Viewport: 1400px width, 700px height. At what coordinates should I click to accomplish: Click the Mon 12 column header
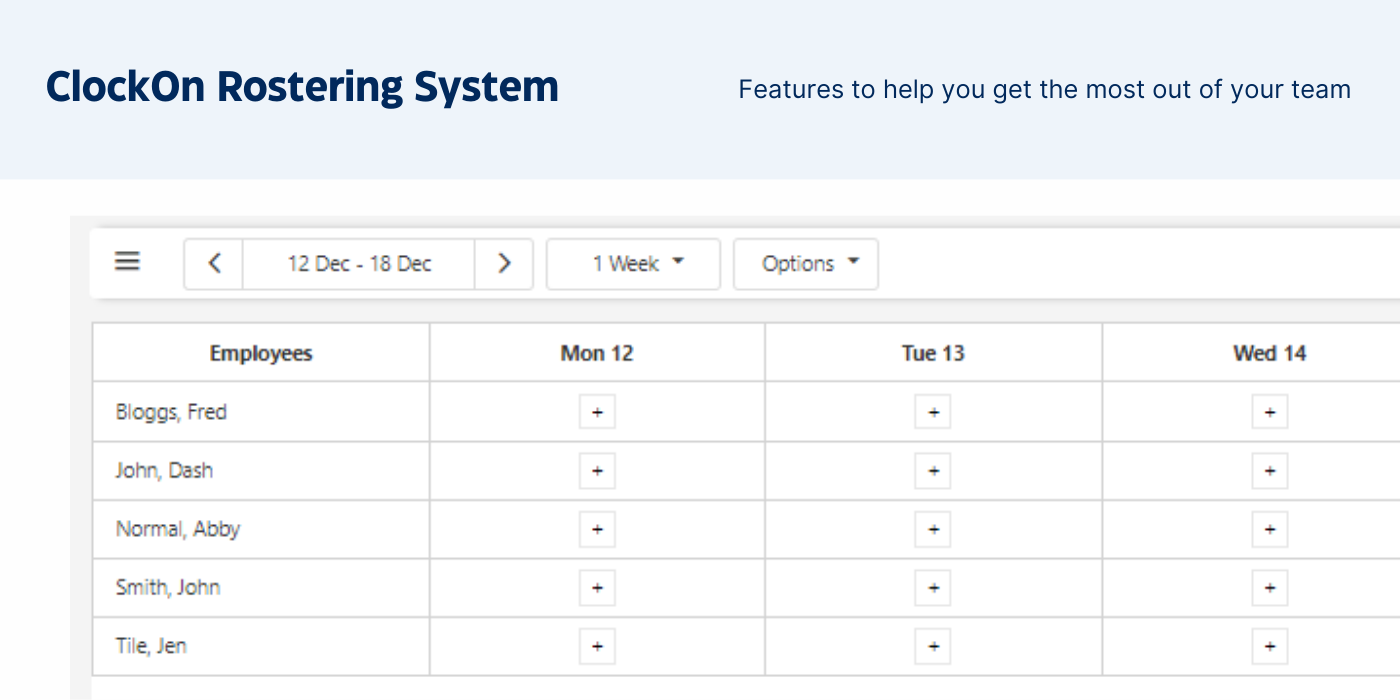(x=596, y=352)
